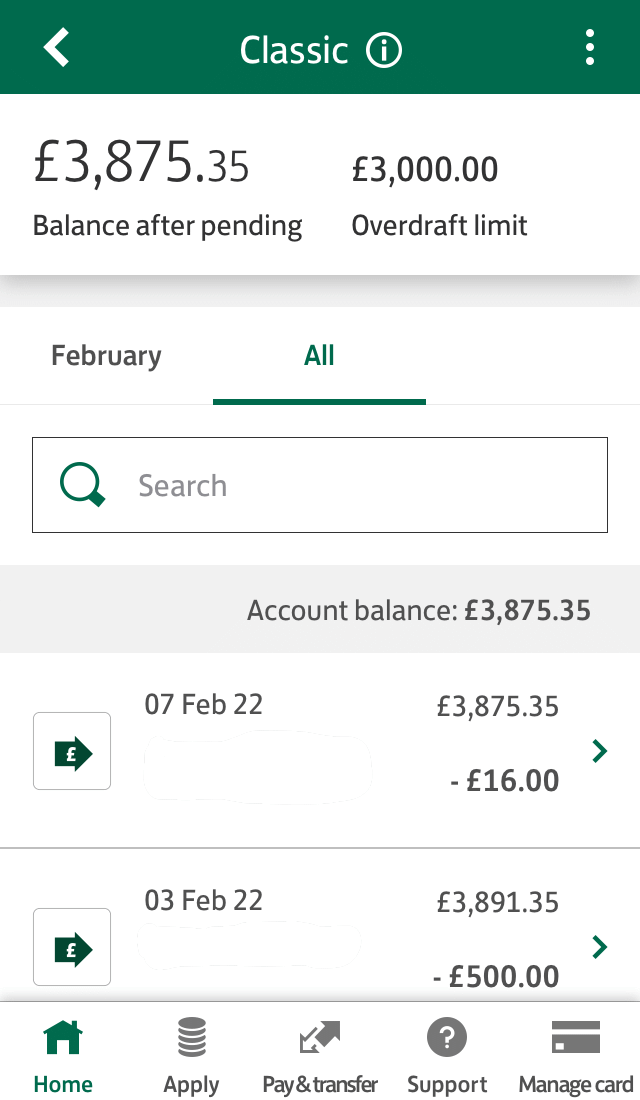Expand the 07 Feb 22 transaction chevron
Viewport: 640px width, 1100px height.
tap(600, 751)
